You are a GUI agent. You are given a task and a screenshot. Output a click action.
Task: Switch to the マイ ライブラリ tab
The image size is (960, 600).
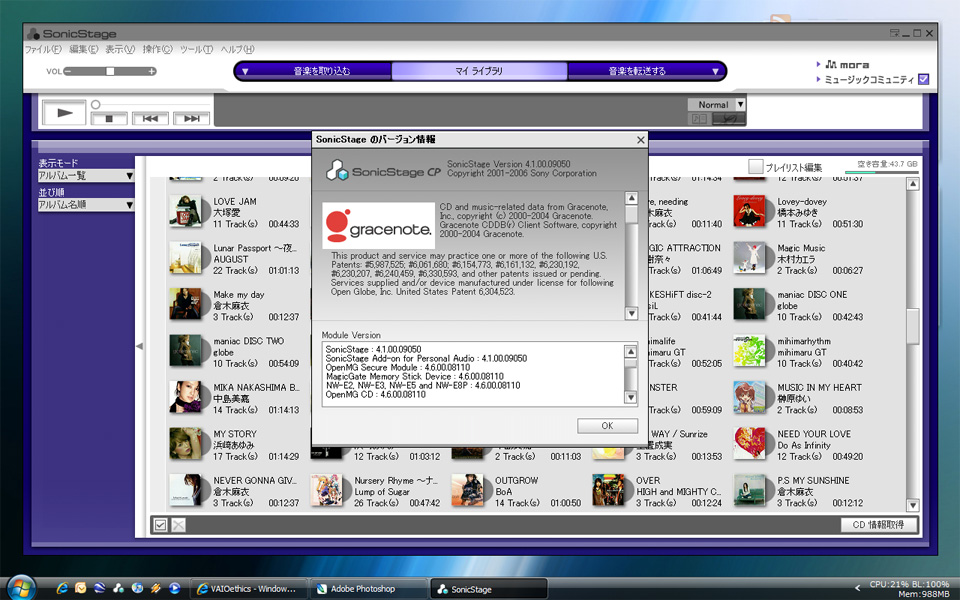tap(479, 71)
